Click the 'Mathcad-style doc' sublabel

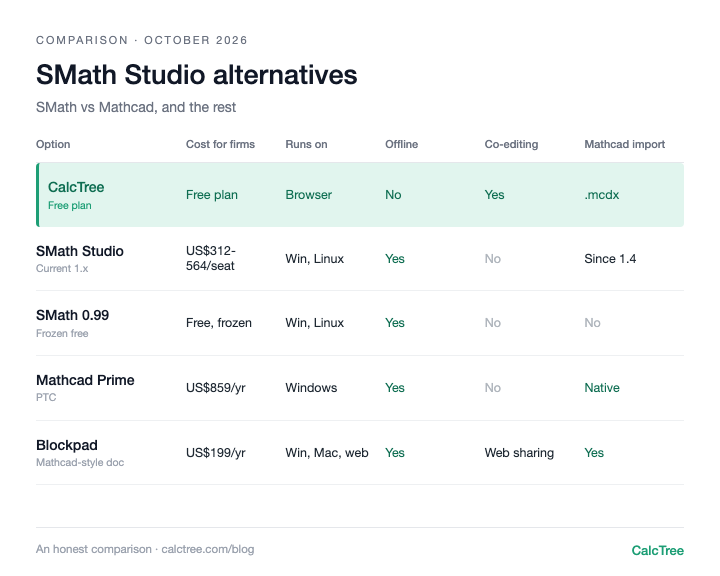[80, 463]
